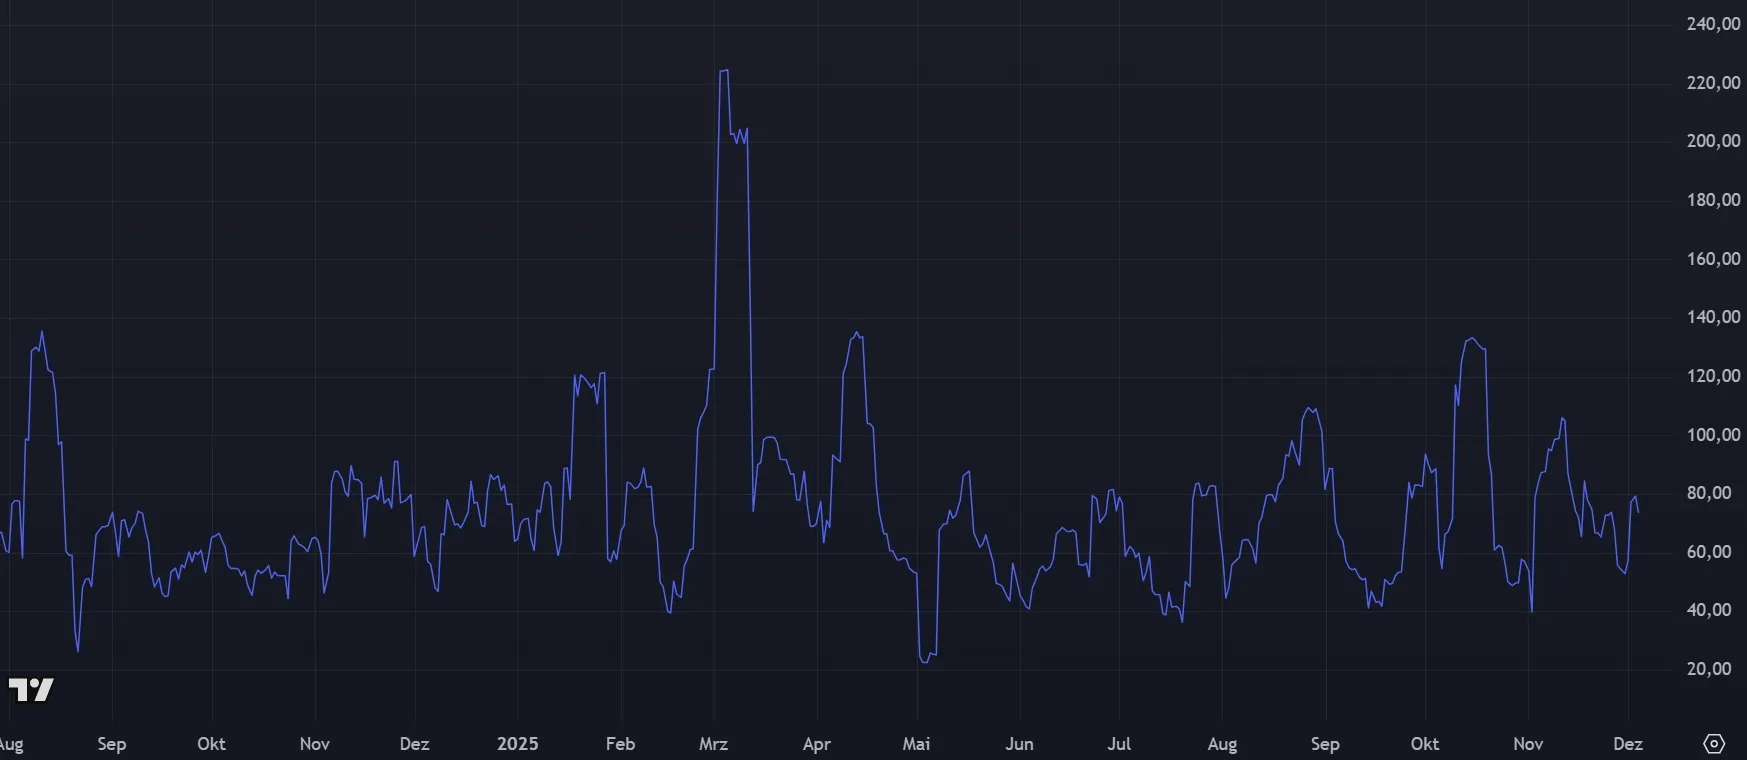Select the 160,00 price axis label

(x=1713, y=259)
